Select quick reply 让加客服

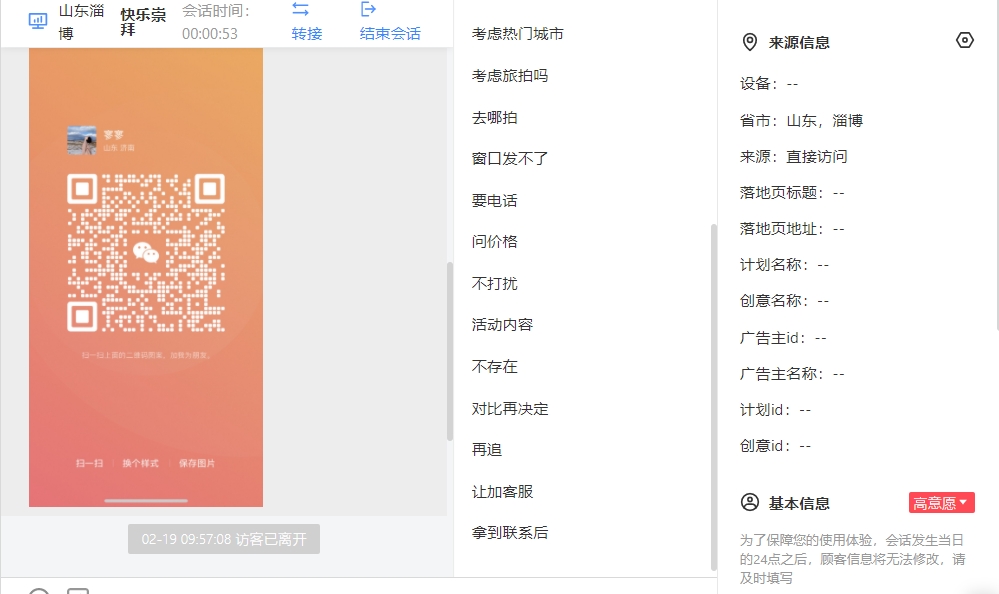click(x=502, y=491)
